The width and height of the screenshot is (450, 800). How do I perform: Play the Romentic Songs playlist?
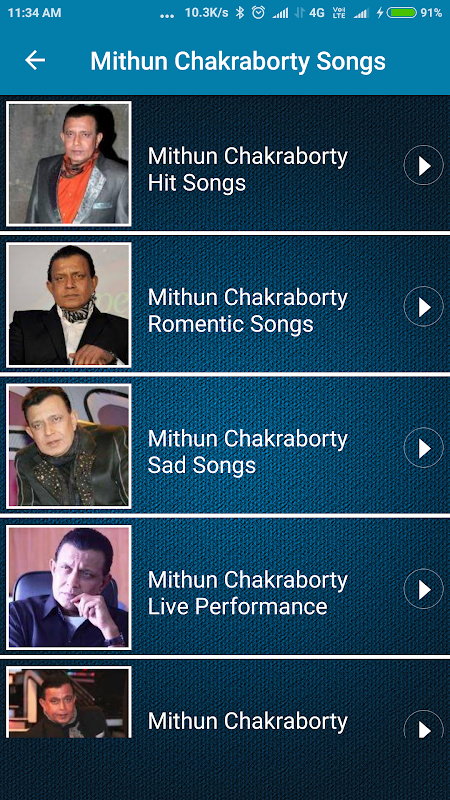click(423, 307)
